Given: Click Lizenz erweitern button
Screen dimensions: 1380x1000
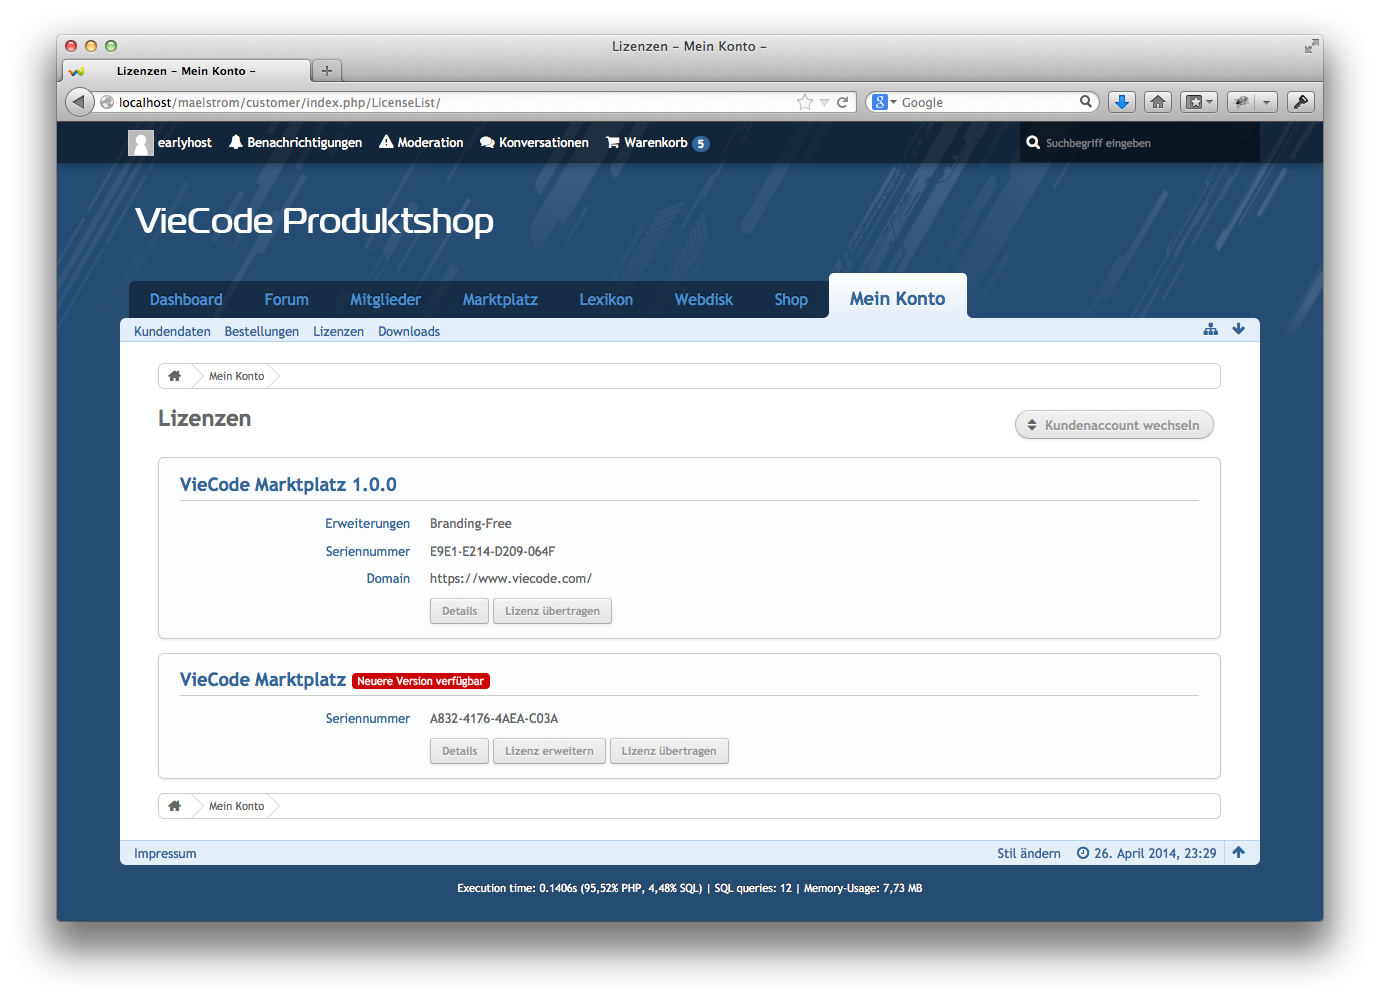Looking at the screenshot, I should click(549, 751).
